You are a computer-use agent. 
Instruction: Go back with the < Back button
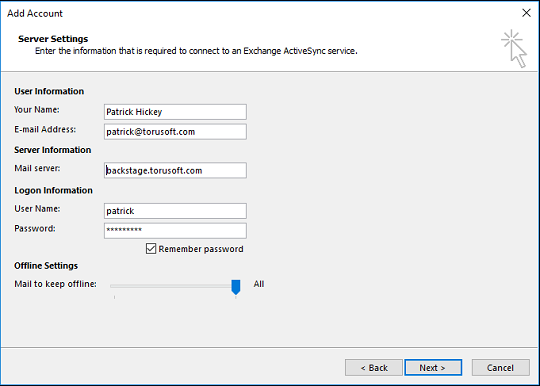pos(374,368)
